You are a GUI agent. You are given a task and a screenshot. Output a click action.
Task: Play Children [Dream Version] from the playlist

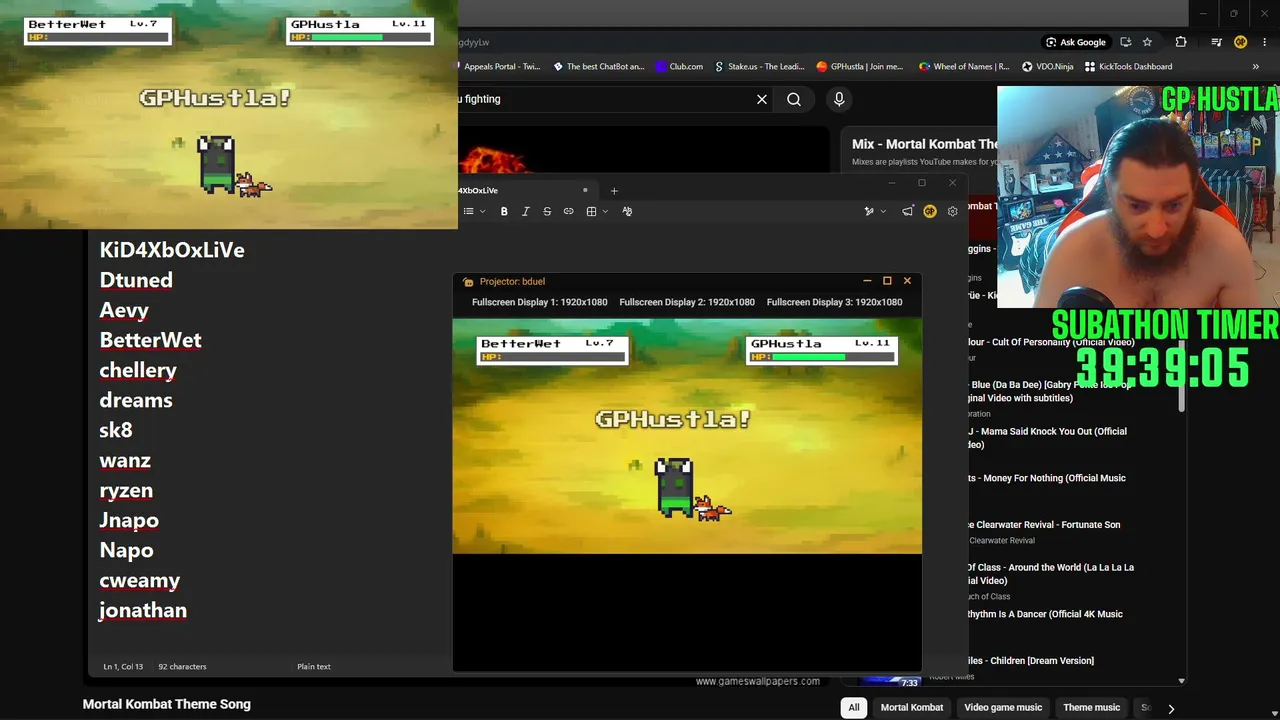pos(1031,661)
